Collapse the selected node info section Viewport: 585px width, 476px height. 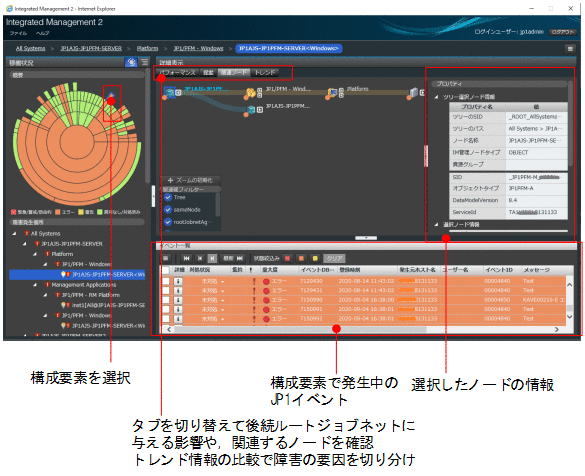point(436,225)
